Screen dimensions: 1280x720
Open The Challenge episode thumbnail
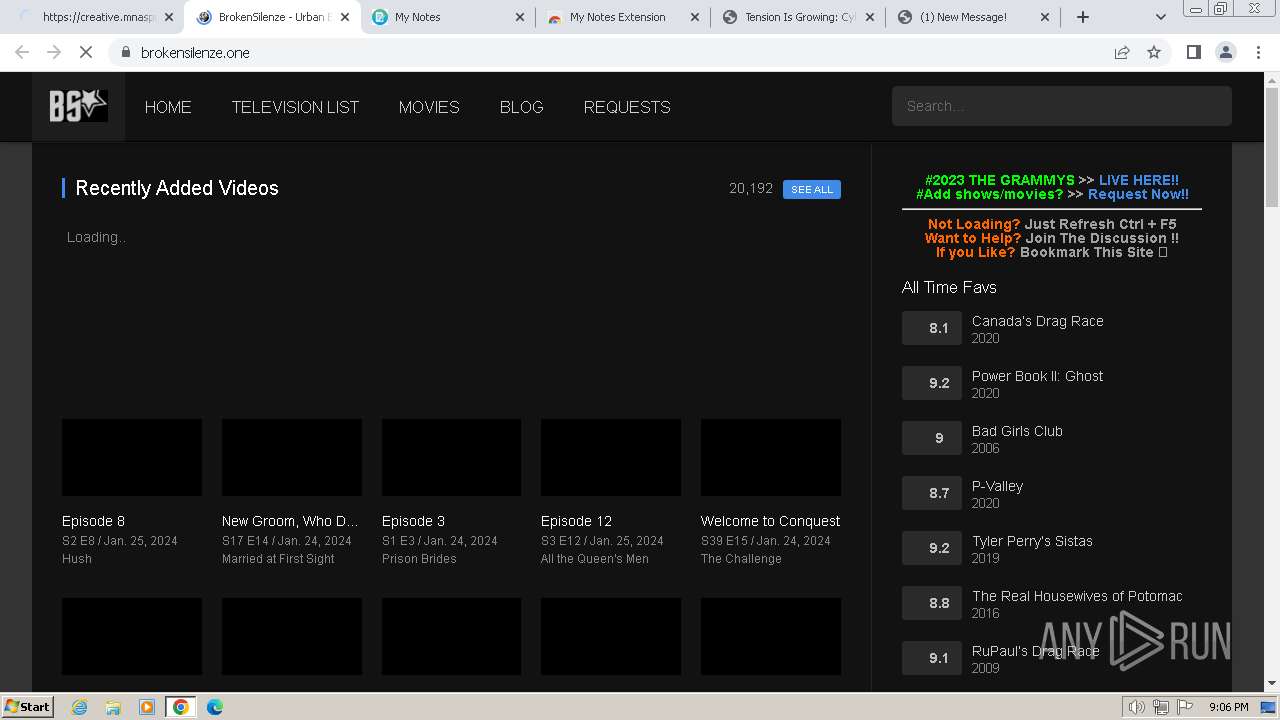pos(771,457)
